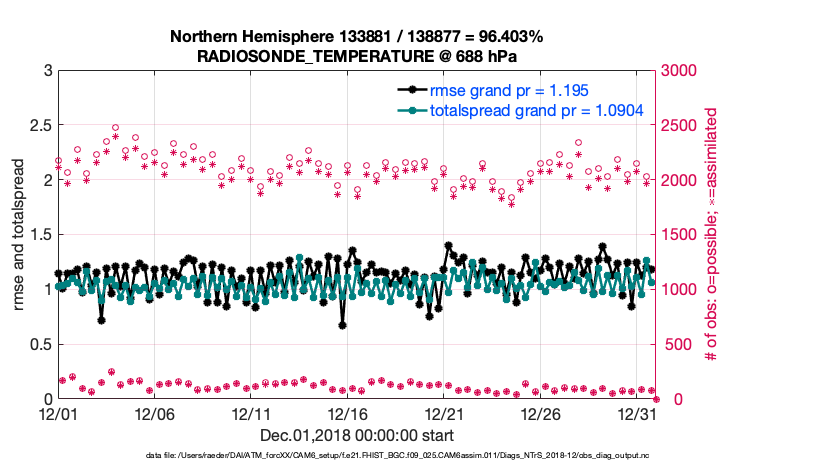Click the 12/11 x-axis tick label
The image size is (830, 470).
tap(252, 414)
